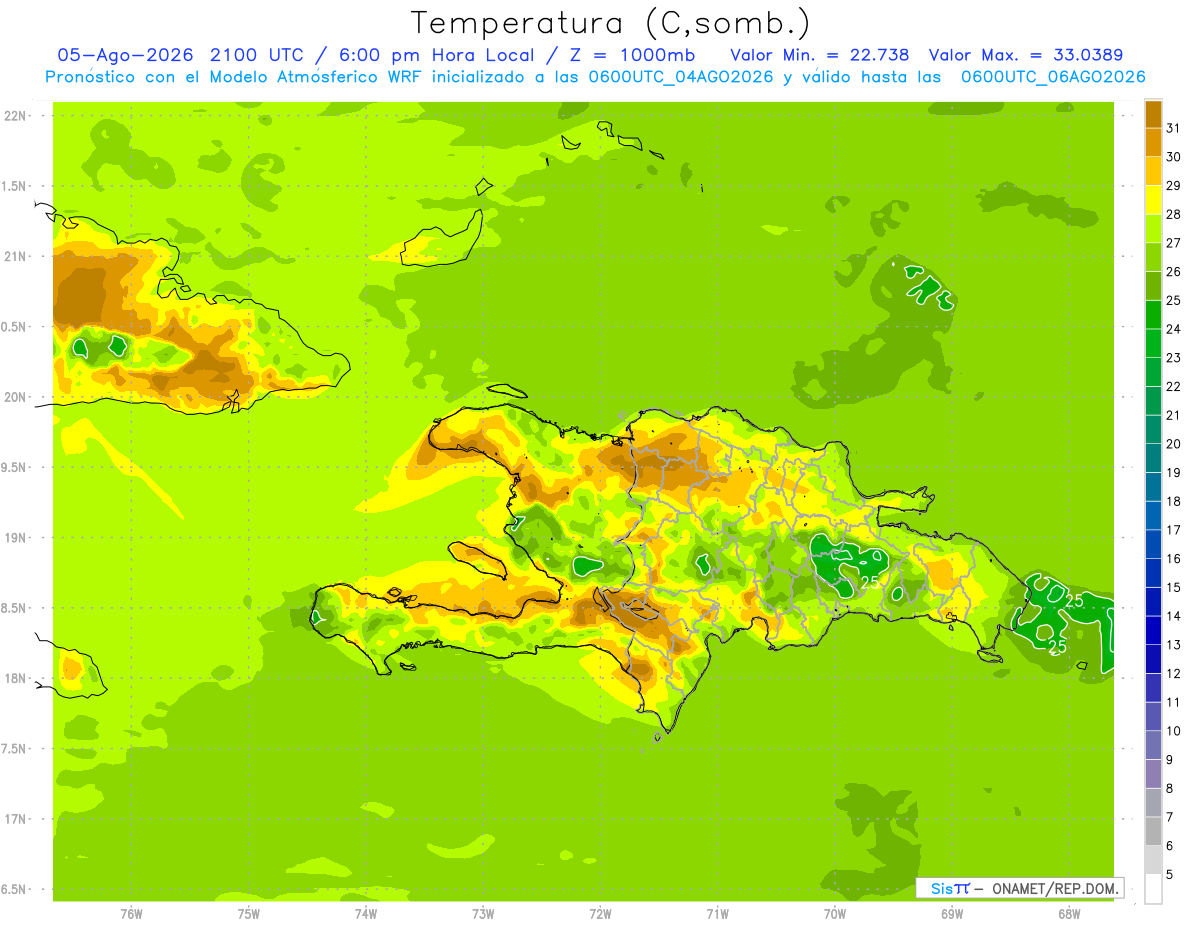Image resolution: width=1200 pixels, height=927 pixels.
Task: Click the '72W' longitude axis label
Action: 600,914
